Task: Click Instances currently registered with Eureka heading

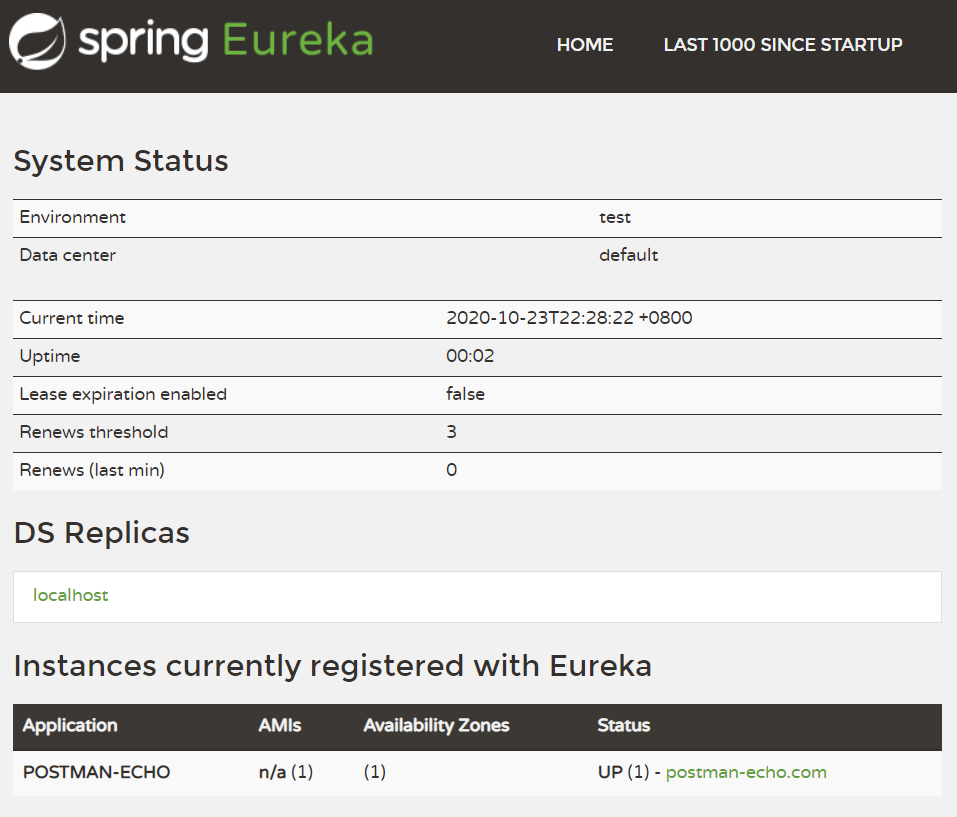Action: pos(333,666)
